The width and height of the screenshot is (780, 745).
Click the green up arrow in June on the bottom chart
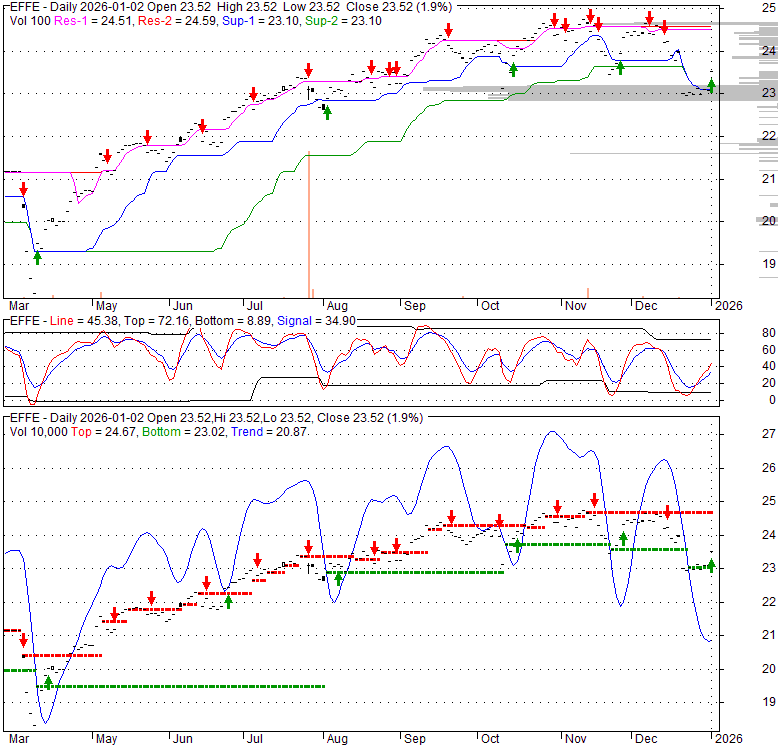tap(229, 601)
